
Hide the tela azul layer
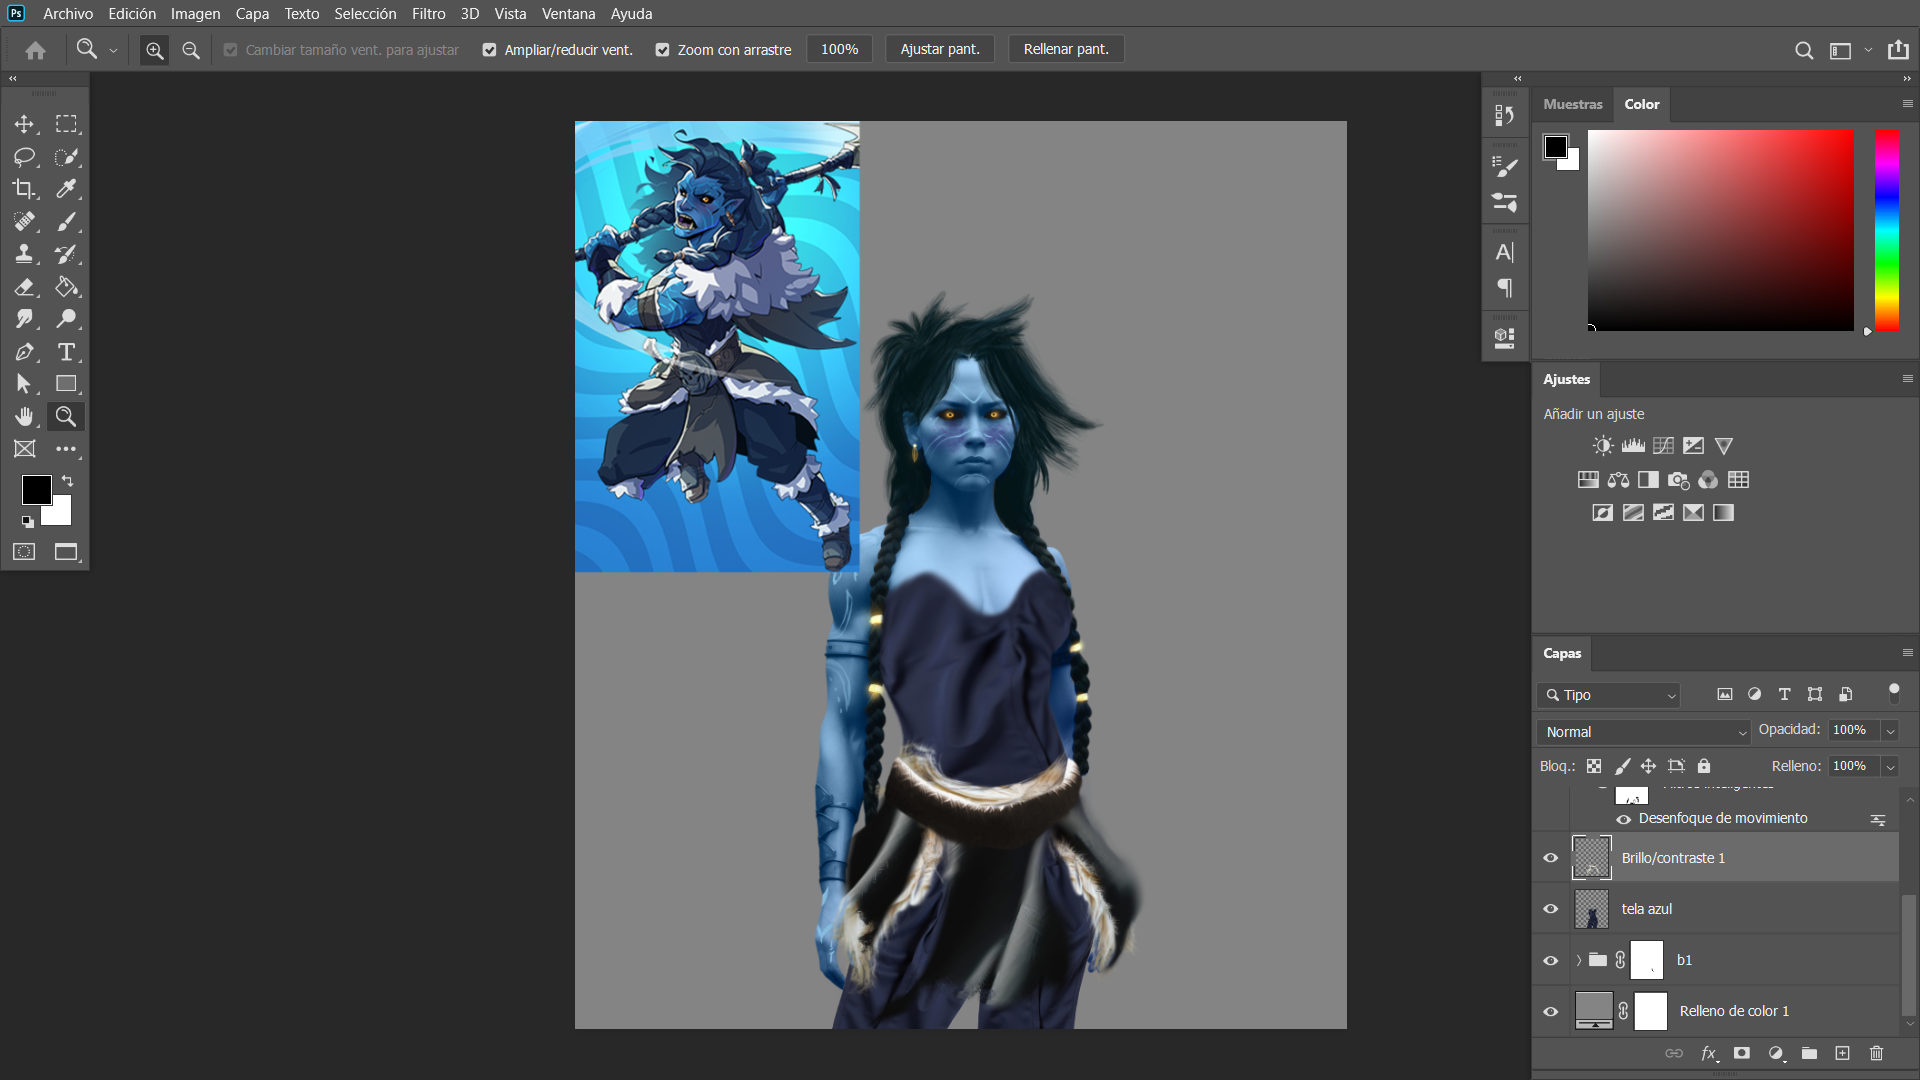click(x=1551, y=909)
